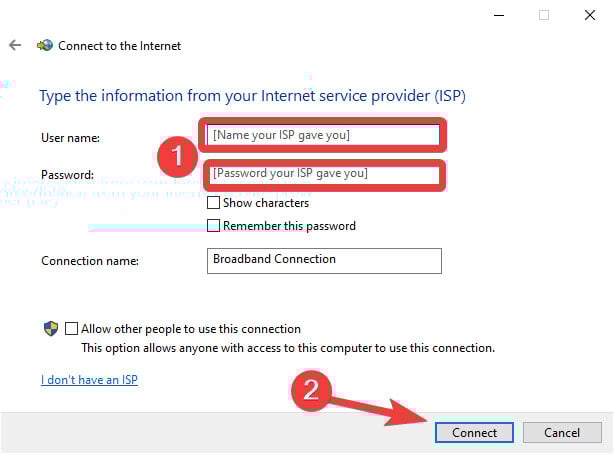Open the "I don't have an ISP" link

(89, 380)
